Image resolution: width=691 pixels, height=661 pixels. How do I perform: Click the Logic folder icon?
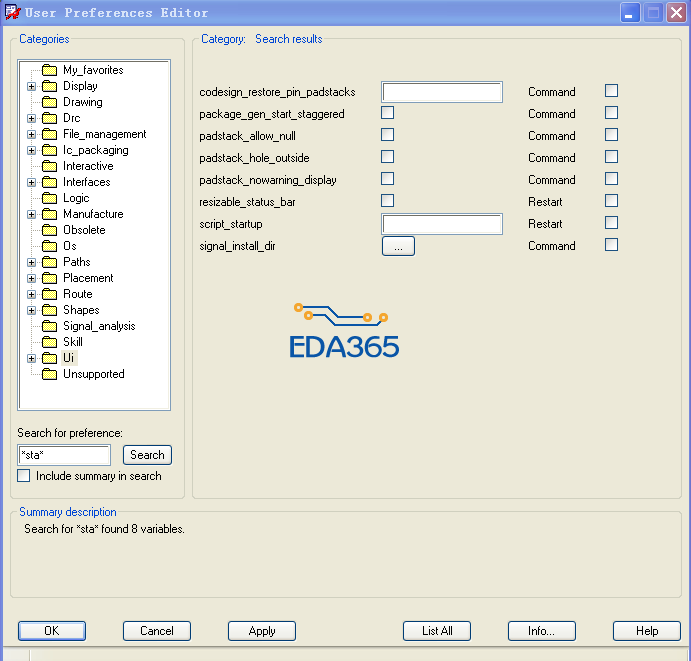[49, 198]
